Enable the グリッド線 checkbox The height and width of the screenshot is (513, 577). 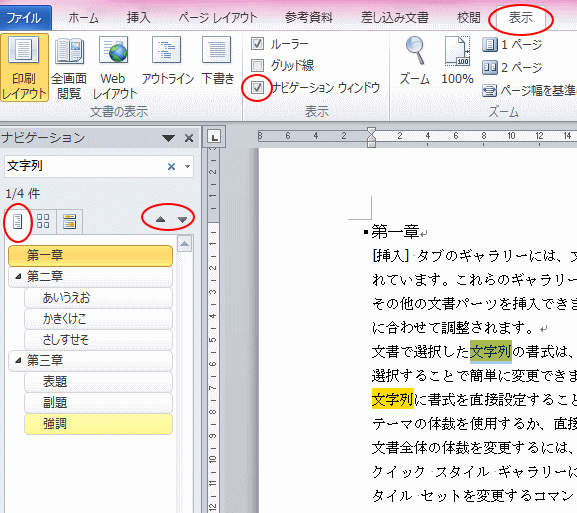tap(257, 66)
